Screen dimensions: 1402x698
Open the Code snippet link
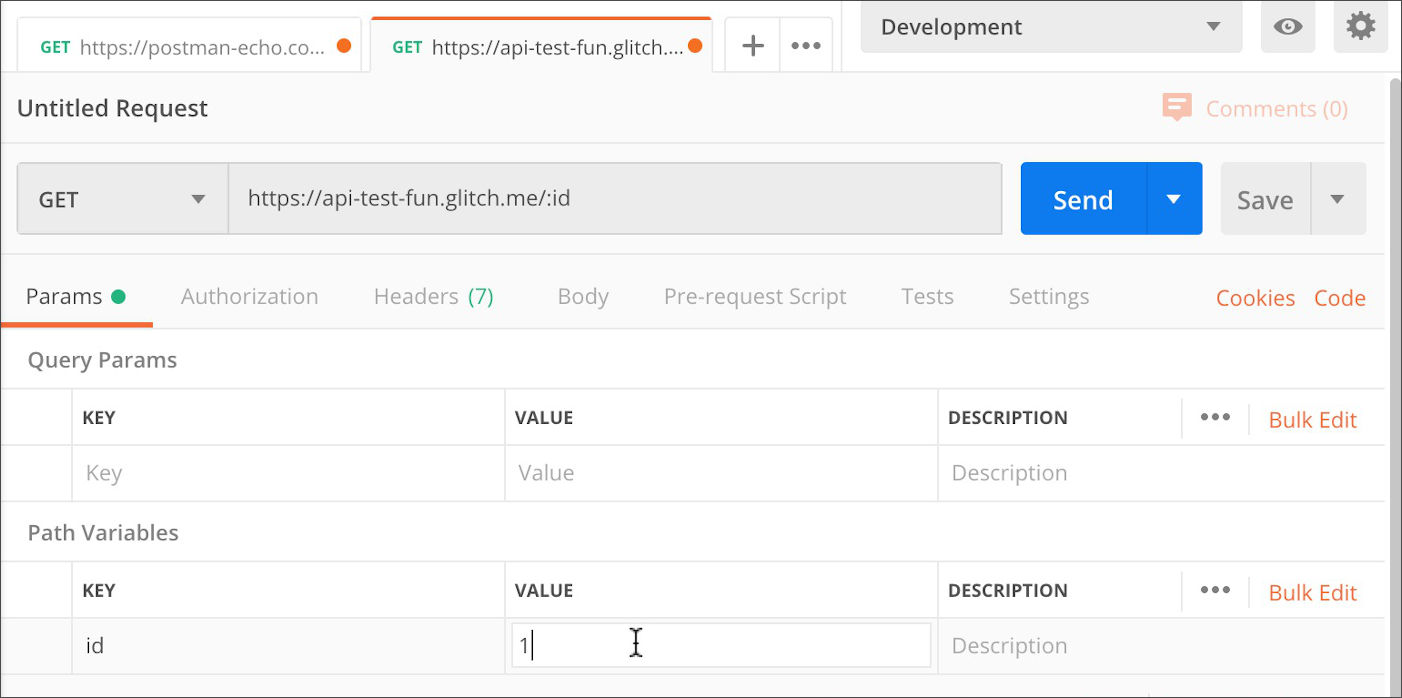pyautogui.click(x=1339, y=298)
